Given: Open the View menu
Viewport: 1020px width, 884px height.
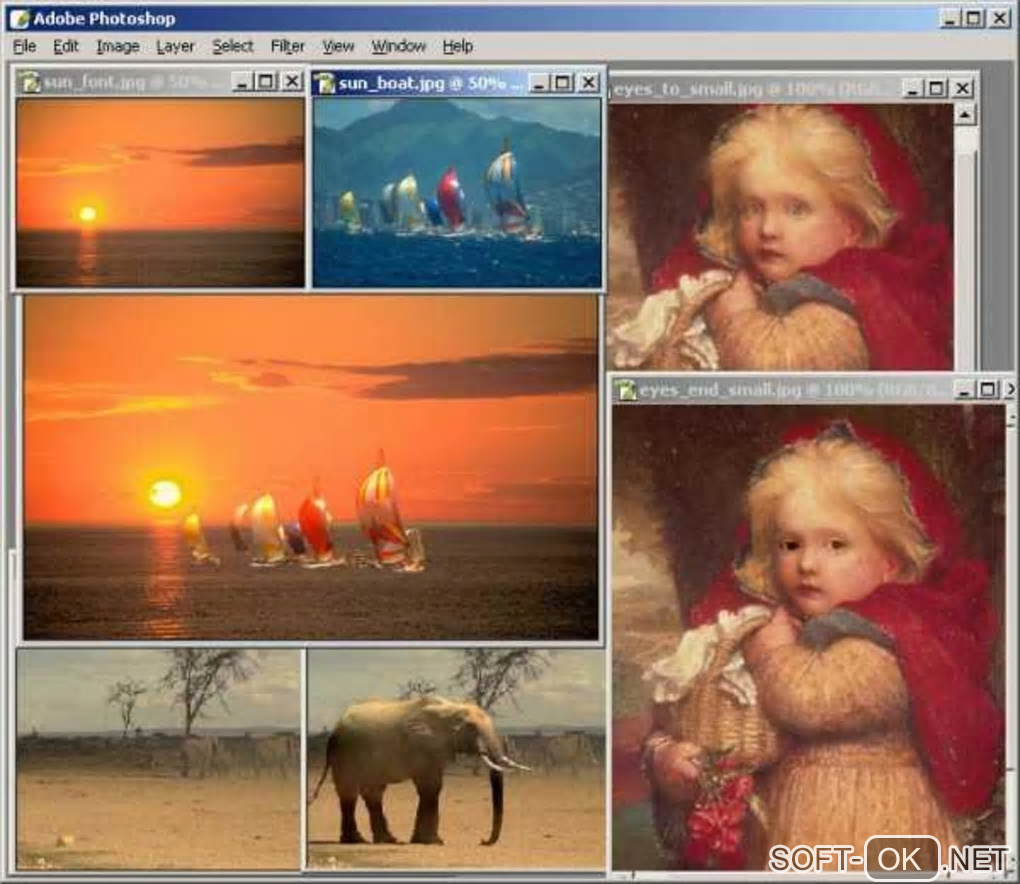Looking at the screenshot, I should [338, 46].
